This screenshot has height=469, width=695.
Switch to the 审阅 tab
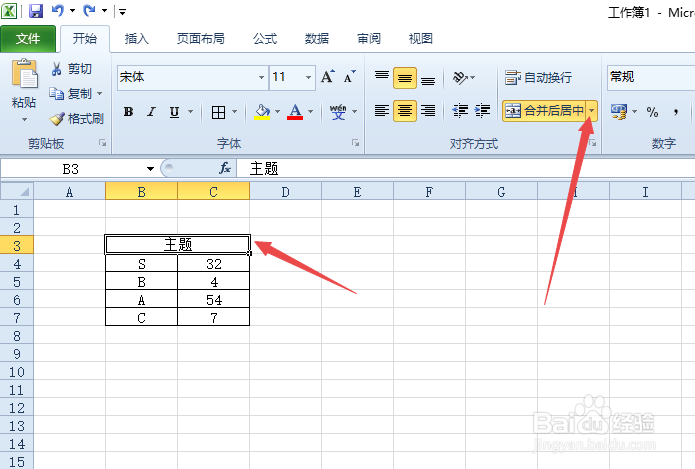click(369, 39)
